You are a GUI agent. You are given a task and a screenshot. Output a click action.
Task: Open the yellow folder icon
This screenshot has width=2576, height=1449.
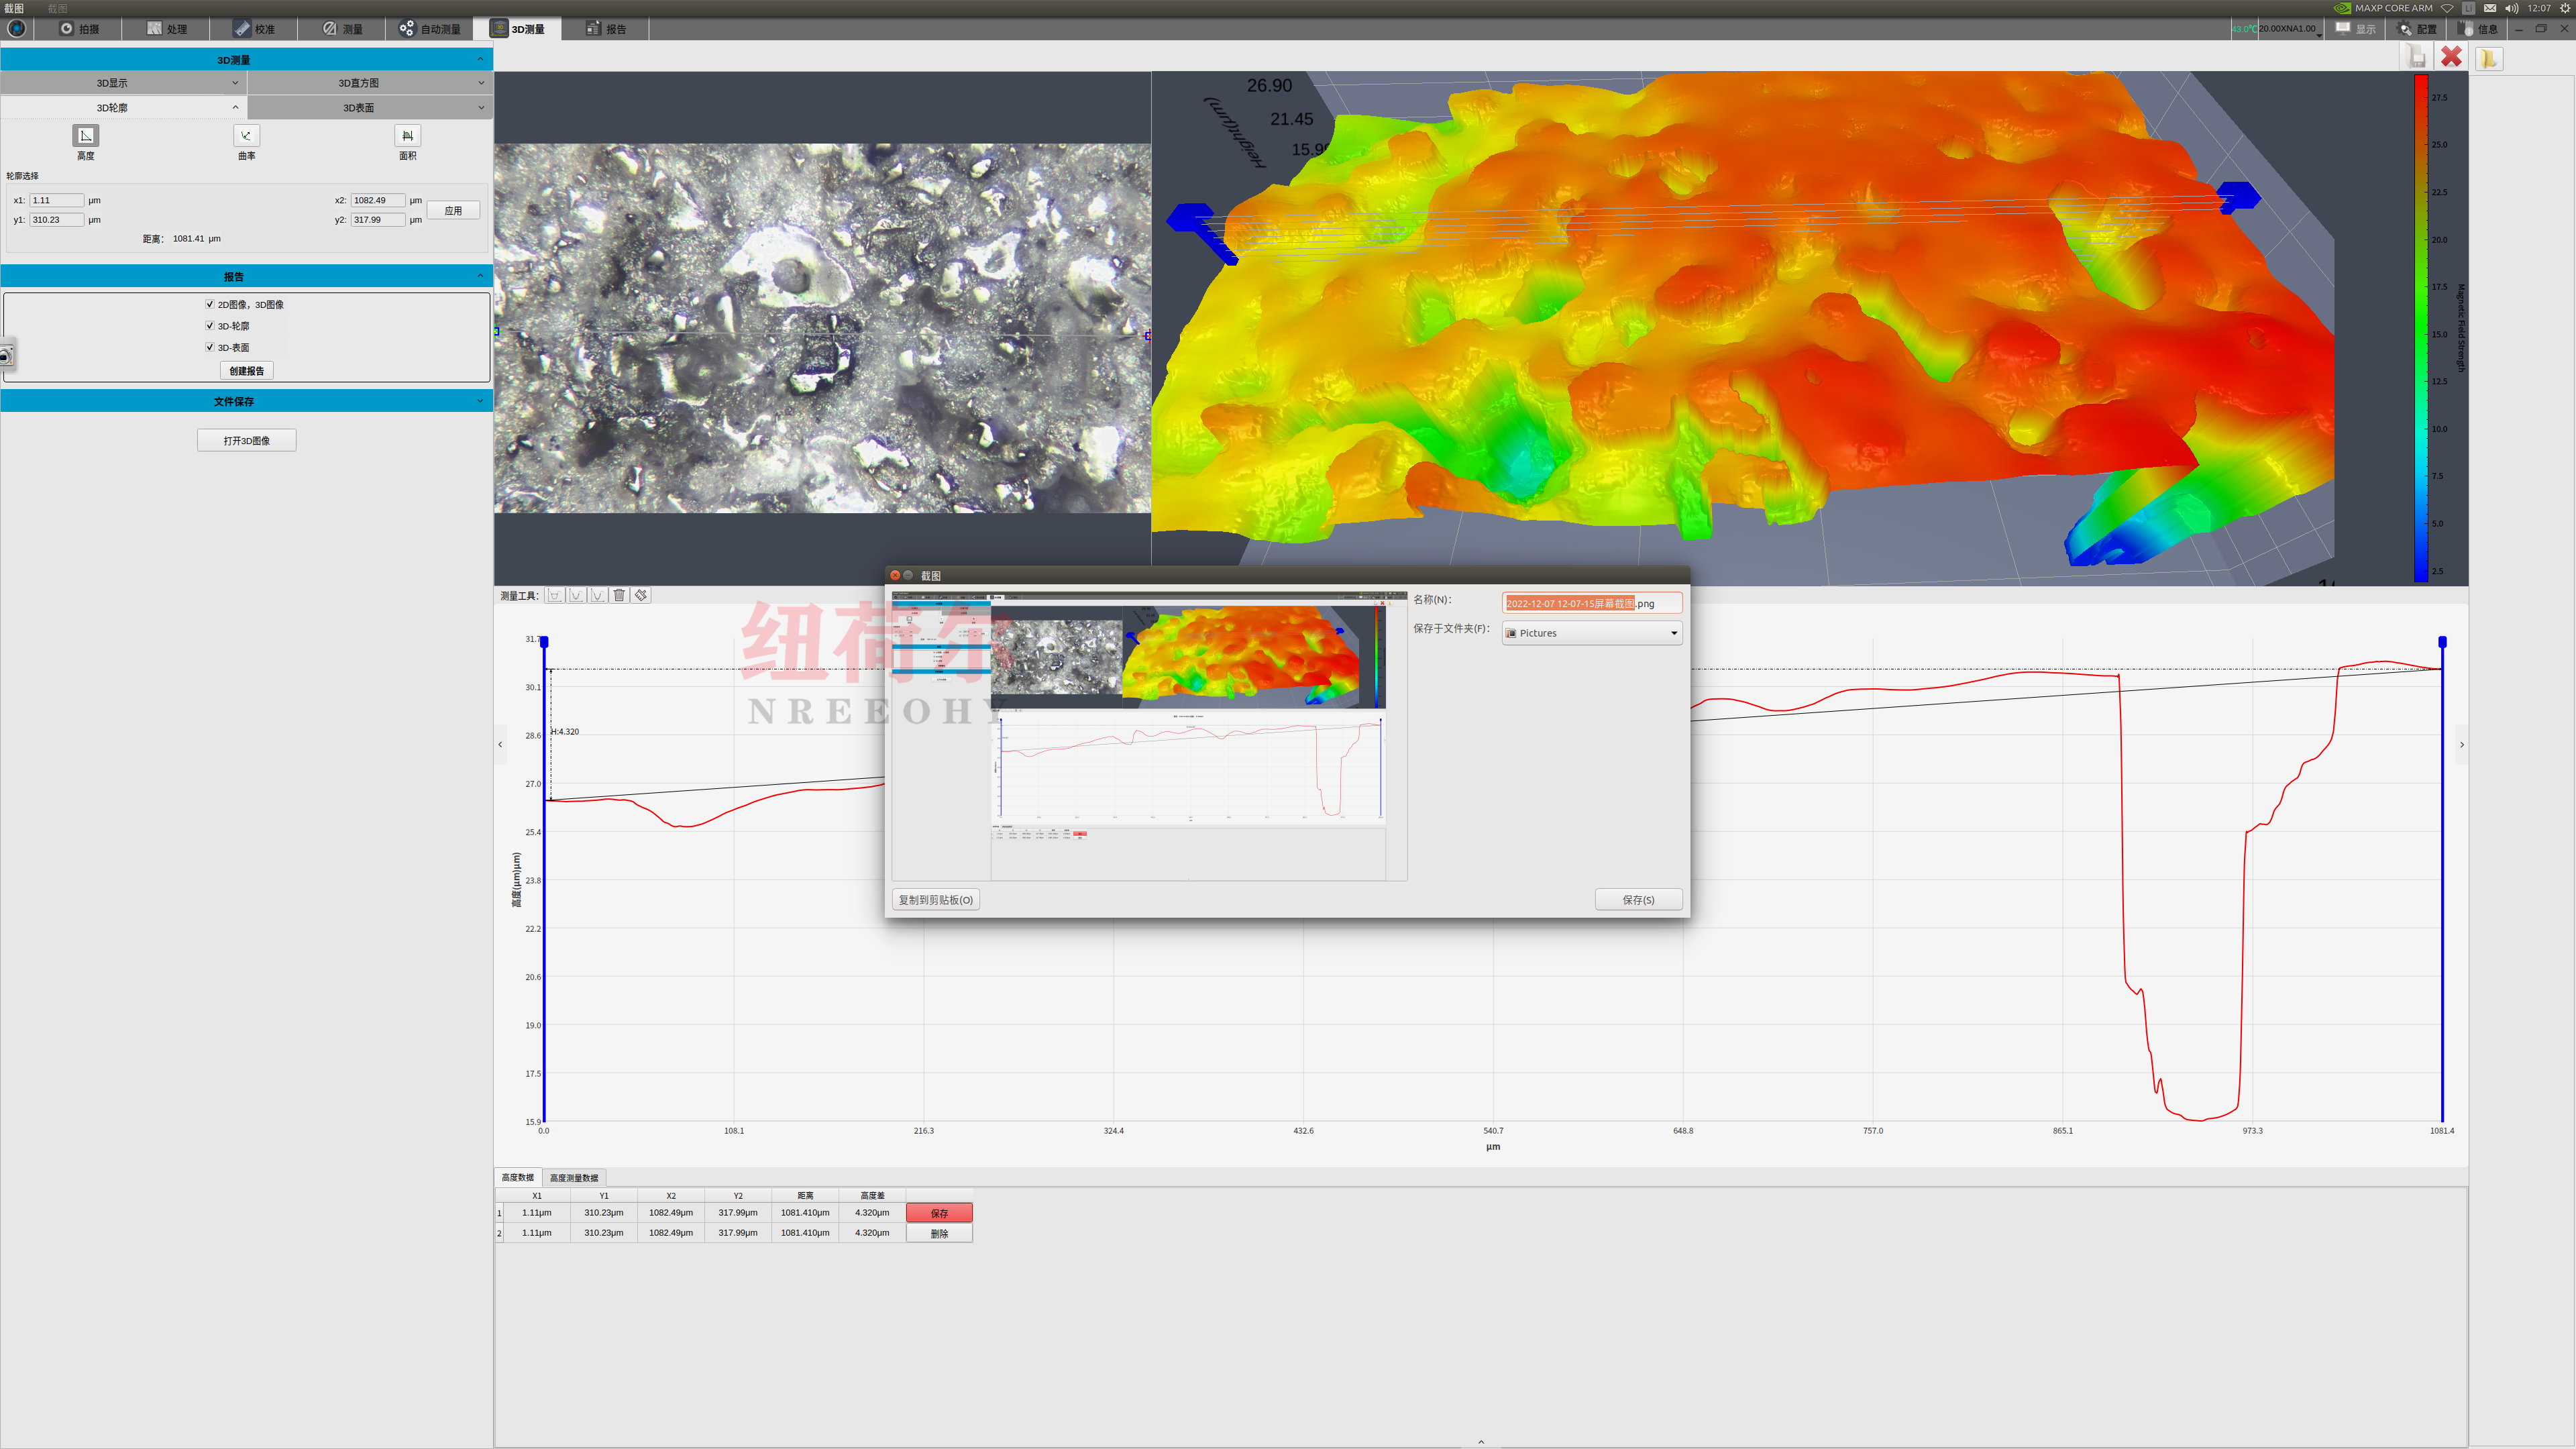point(2488,59)
